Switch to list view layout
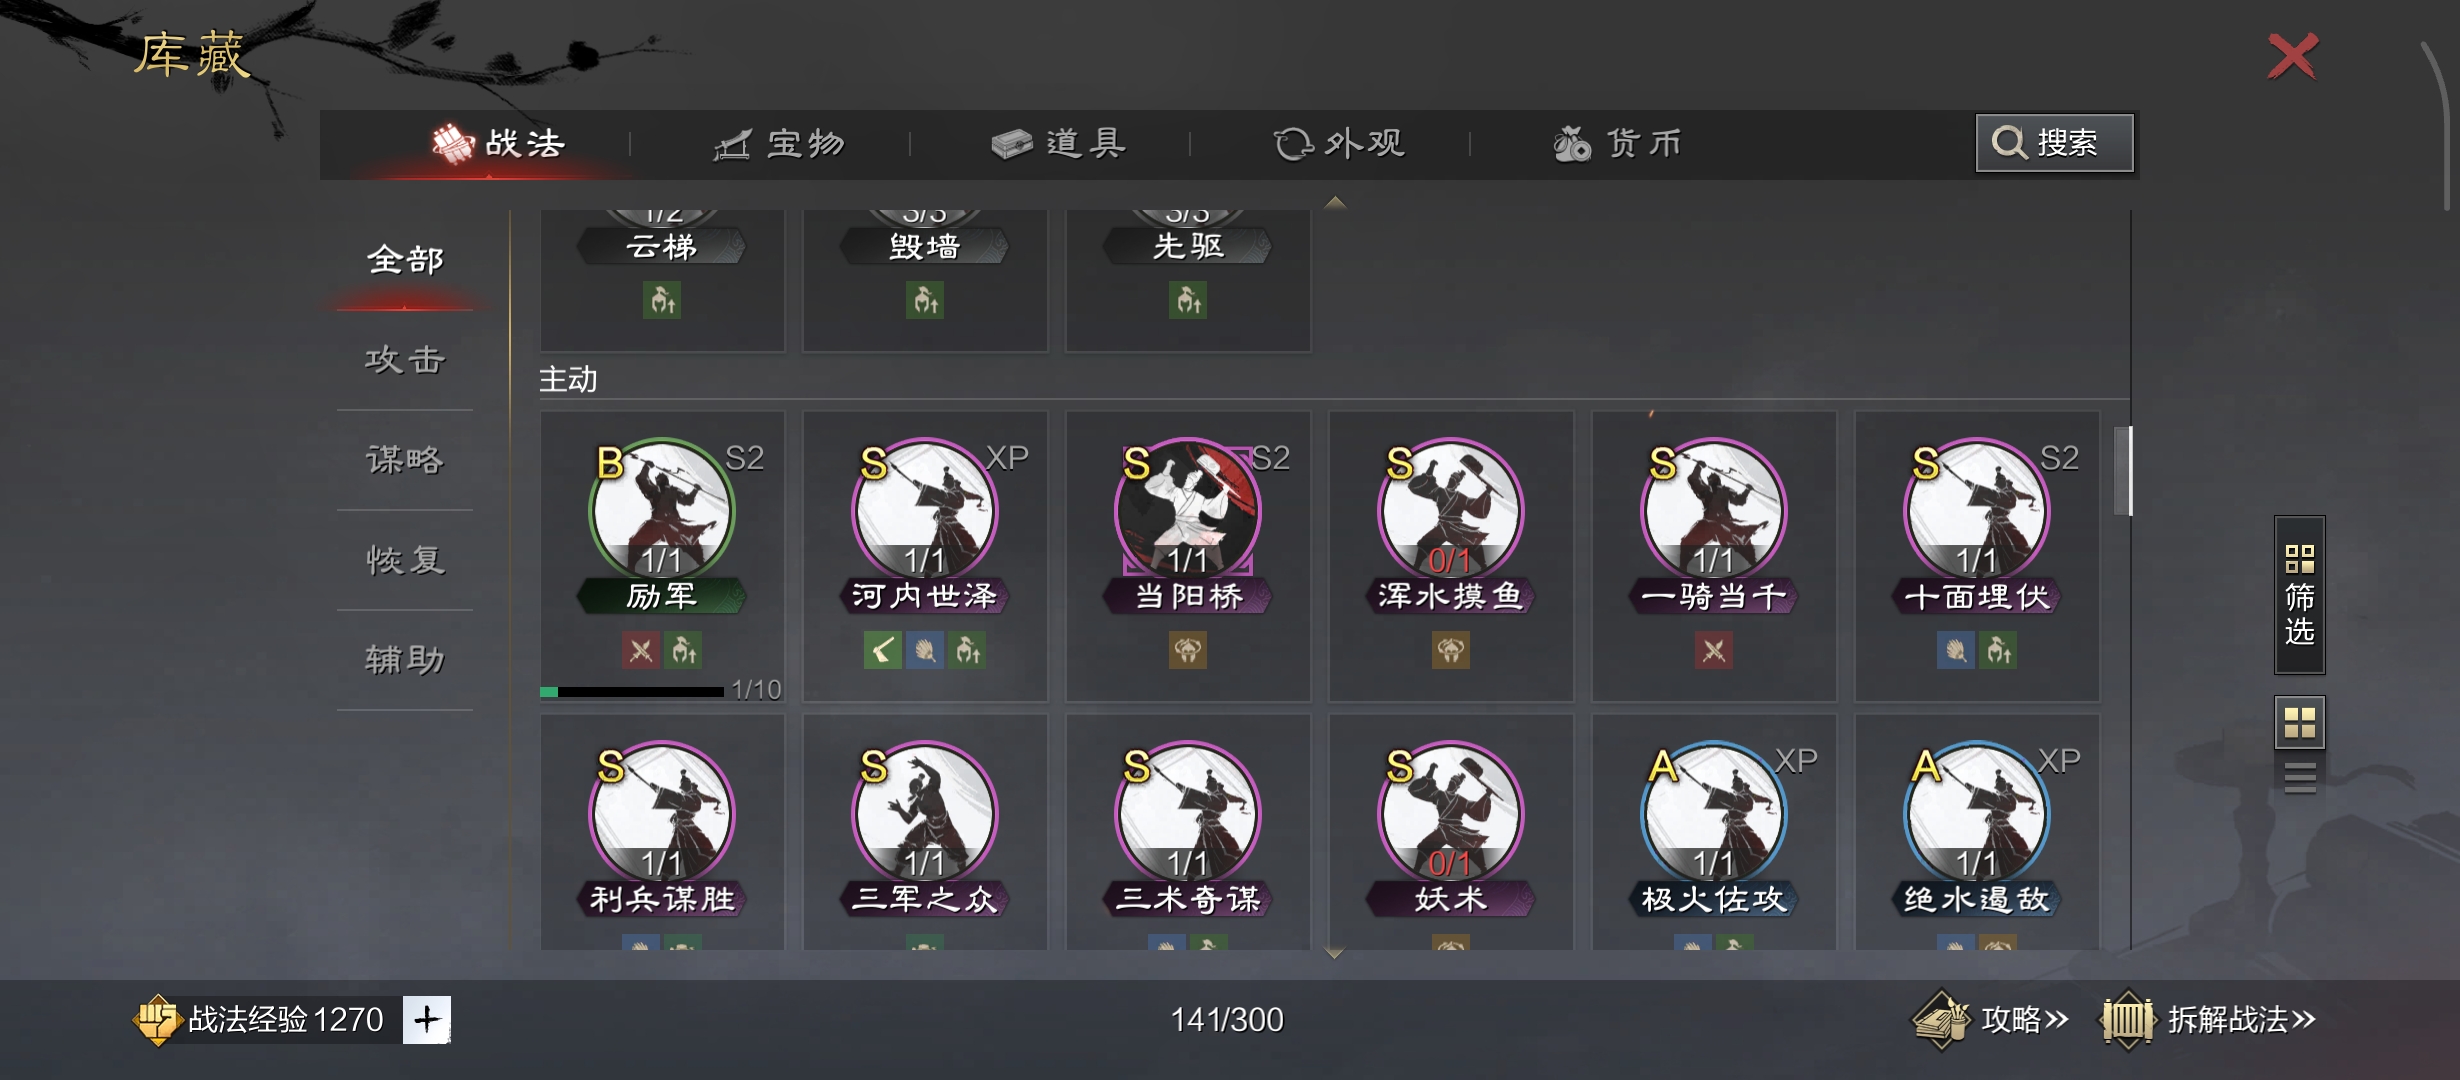The height and width of the screenshot is (1080, 2460). [x=2299, y=777]
